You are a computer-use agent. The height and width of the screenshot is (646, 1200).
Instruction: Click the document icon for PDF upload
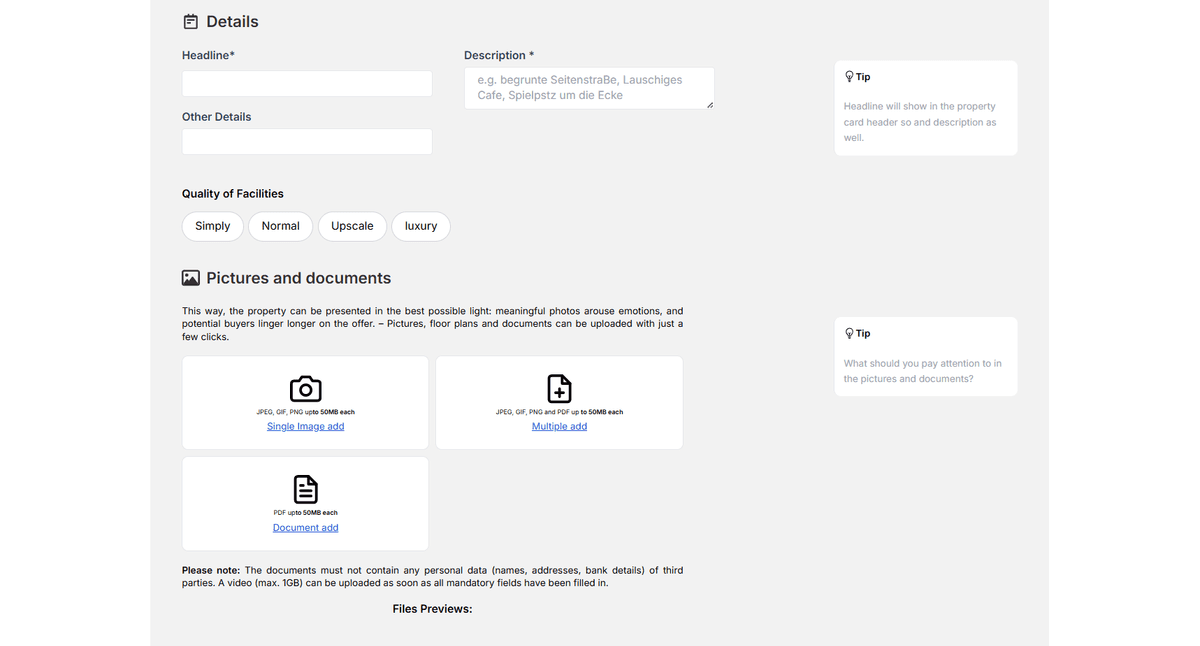point(305,489)
